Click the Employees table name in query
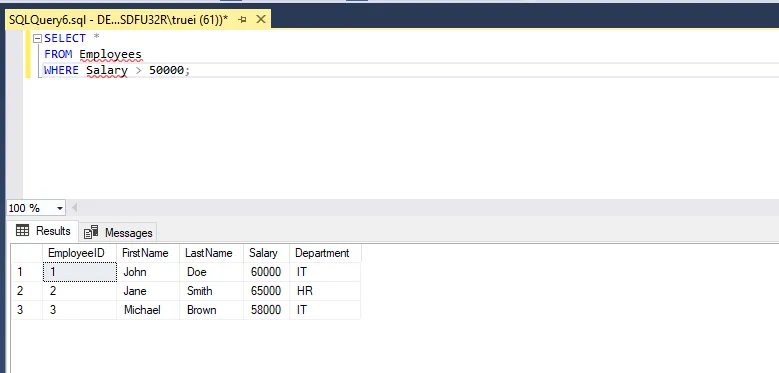 coord(110,54)
